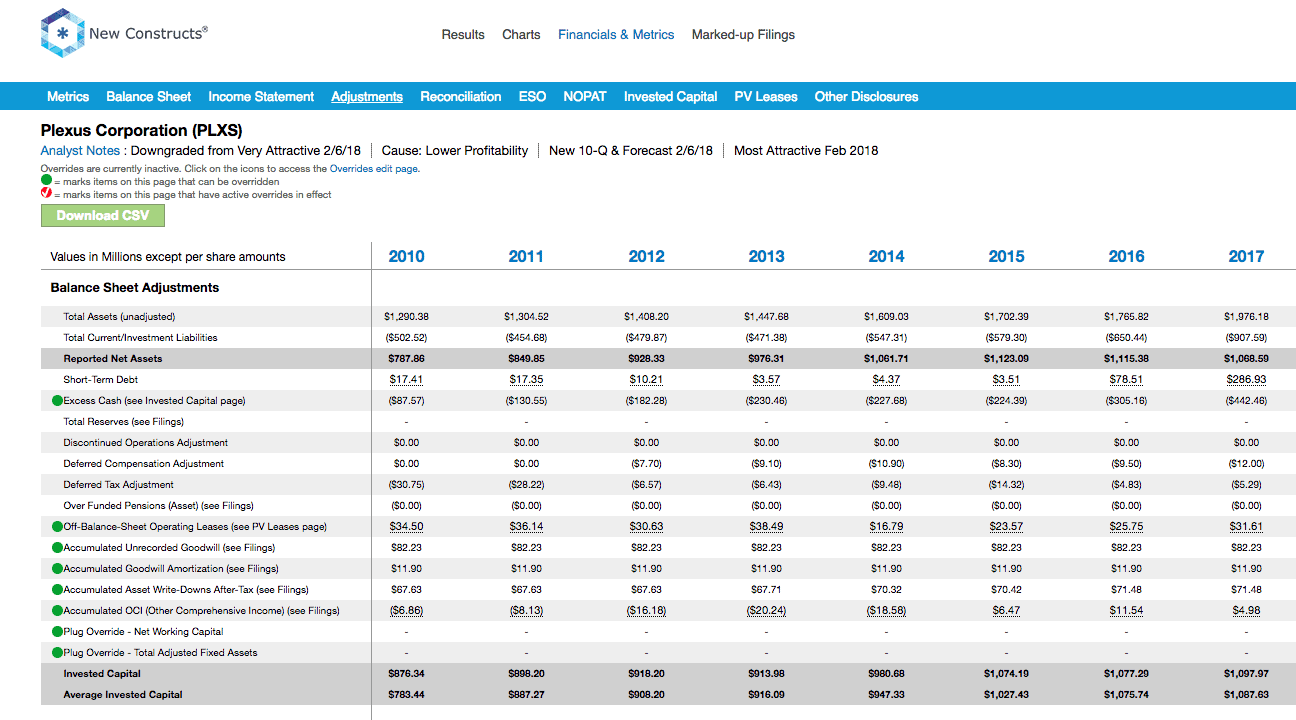
Task: Click the 2011 year column header
Action: tap(526, 257)
